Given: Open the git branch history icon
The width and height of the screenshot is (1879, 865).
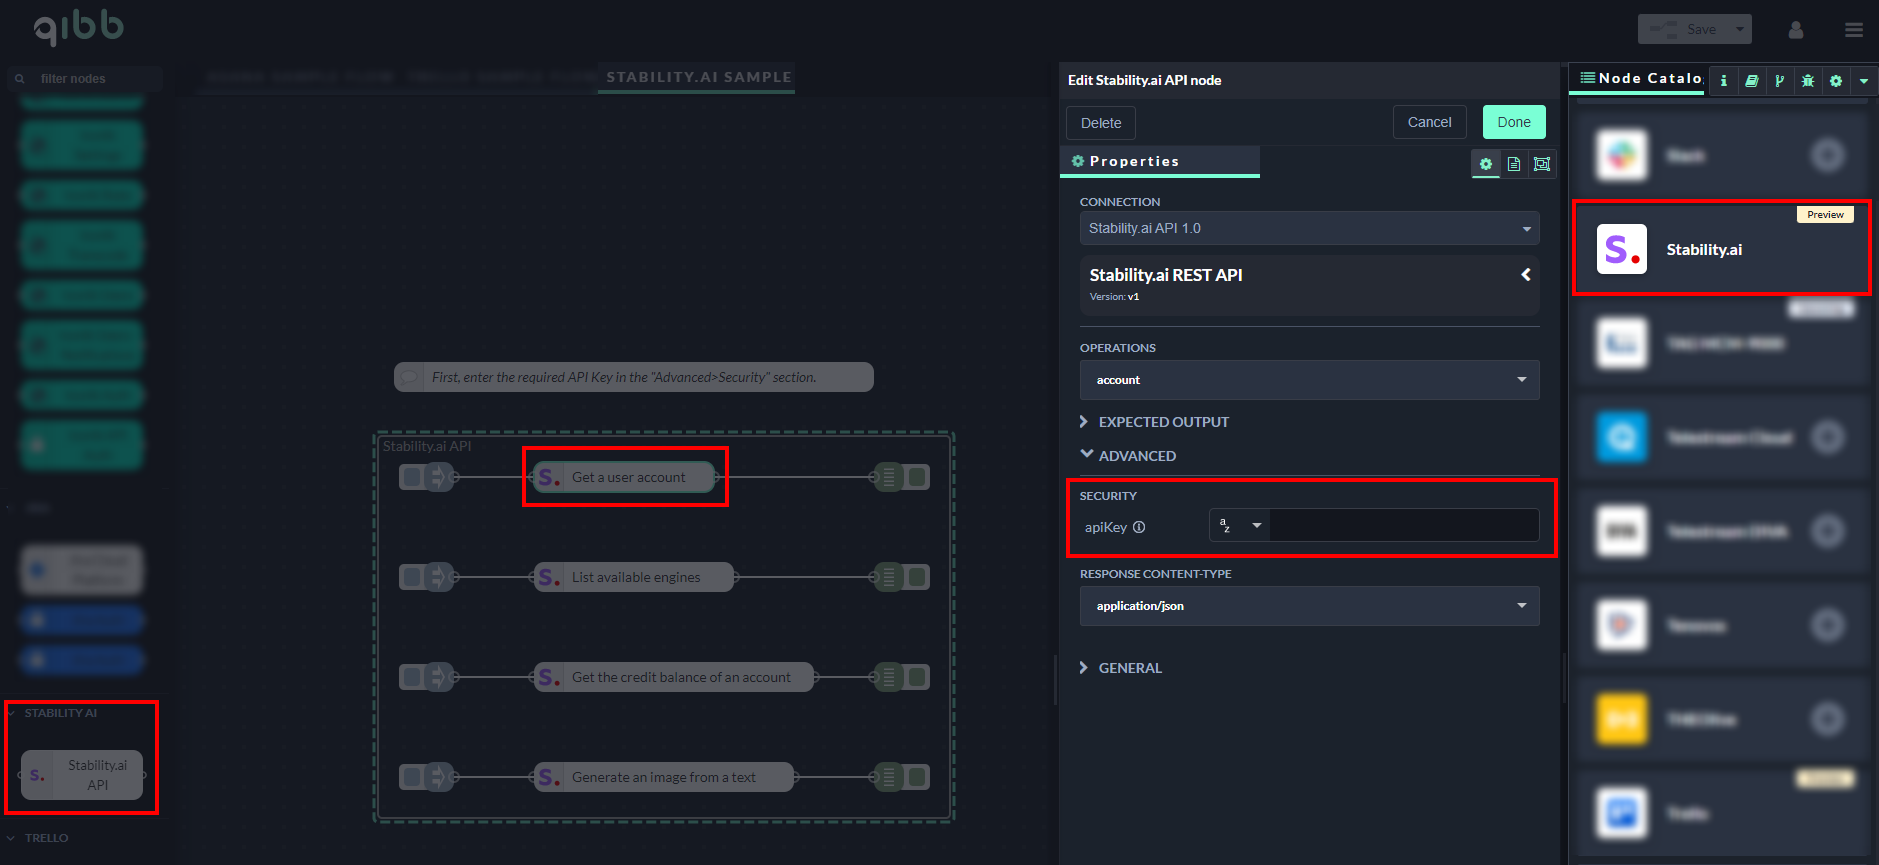Looking at the screenshot, I should (x=1779, y=81).
